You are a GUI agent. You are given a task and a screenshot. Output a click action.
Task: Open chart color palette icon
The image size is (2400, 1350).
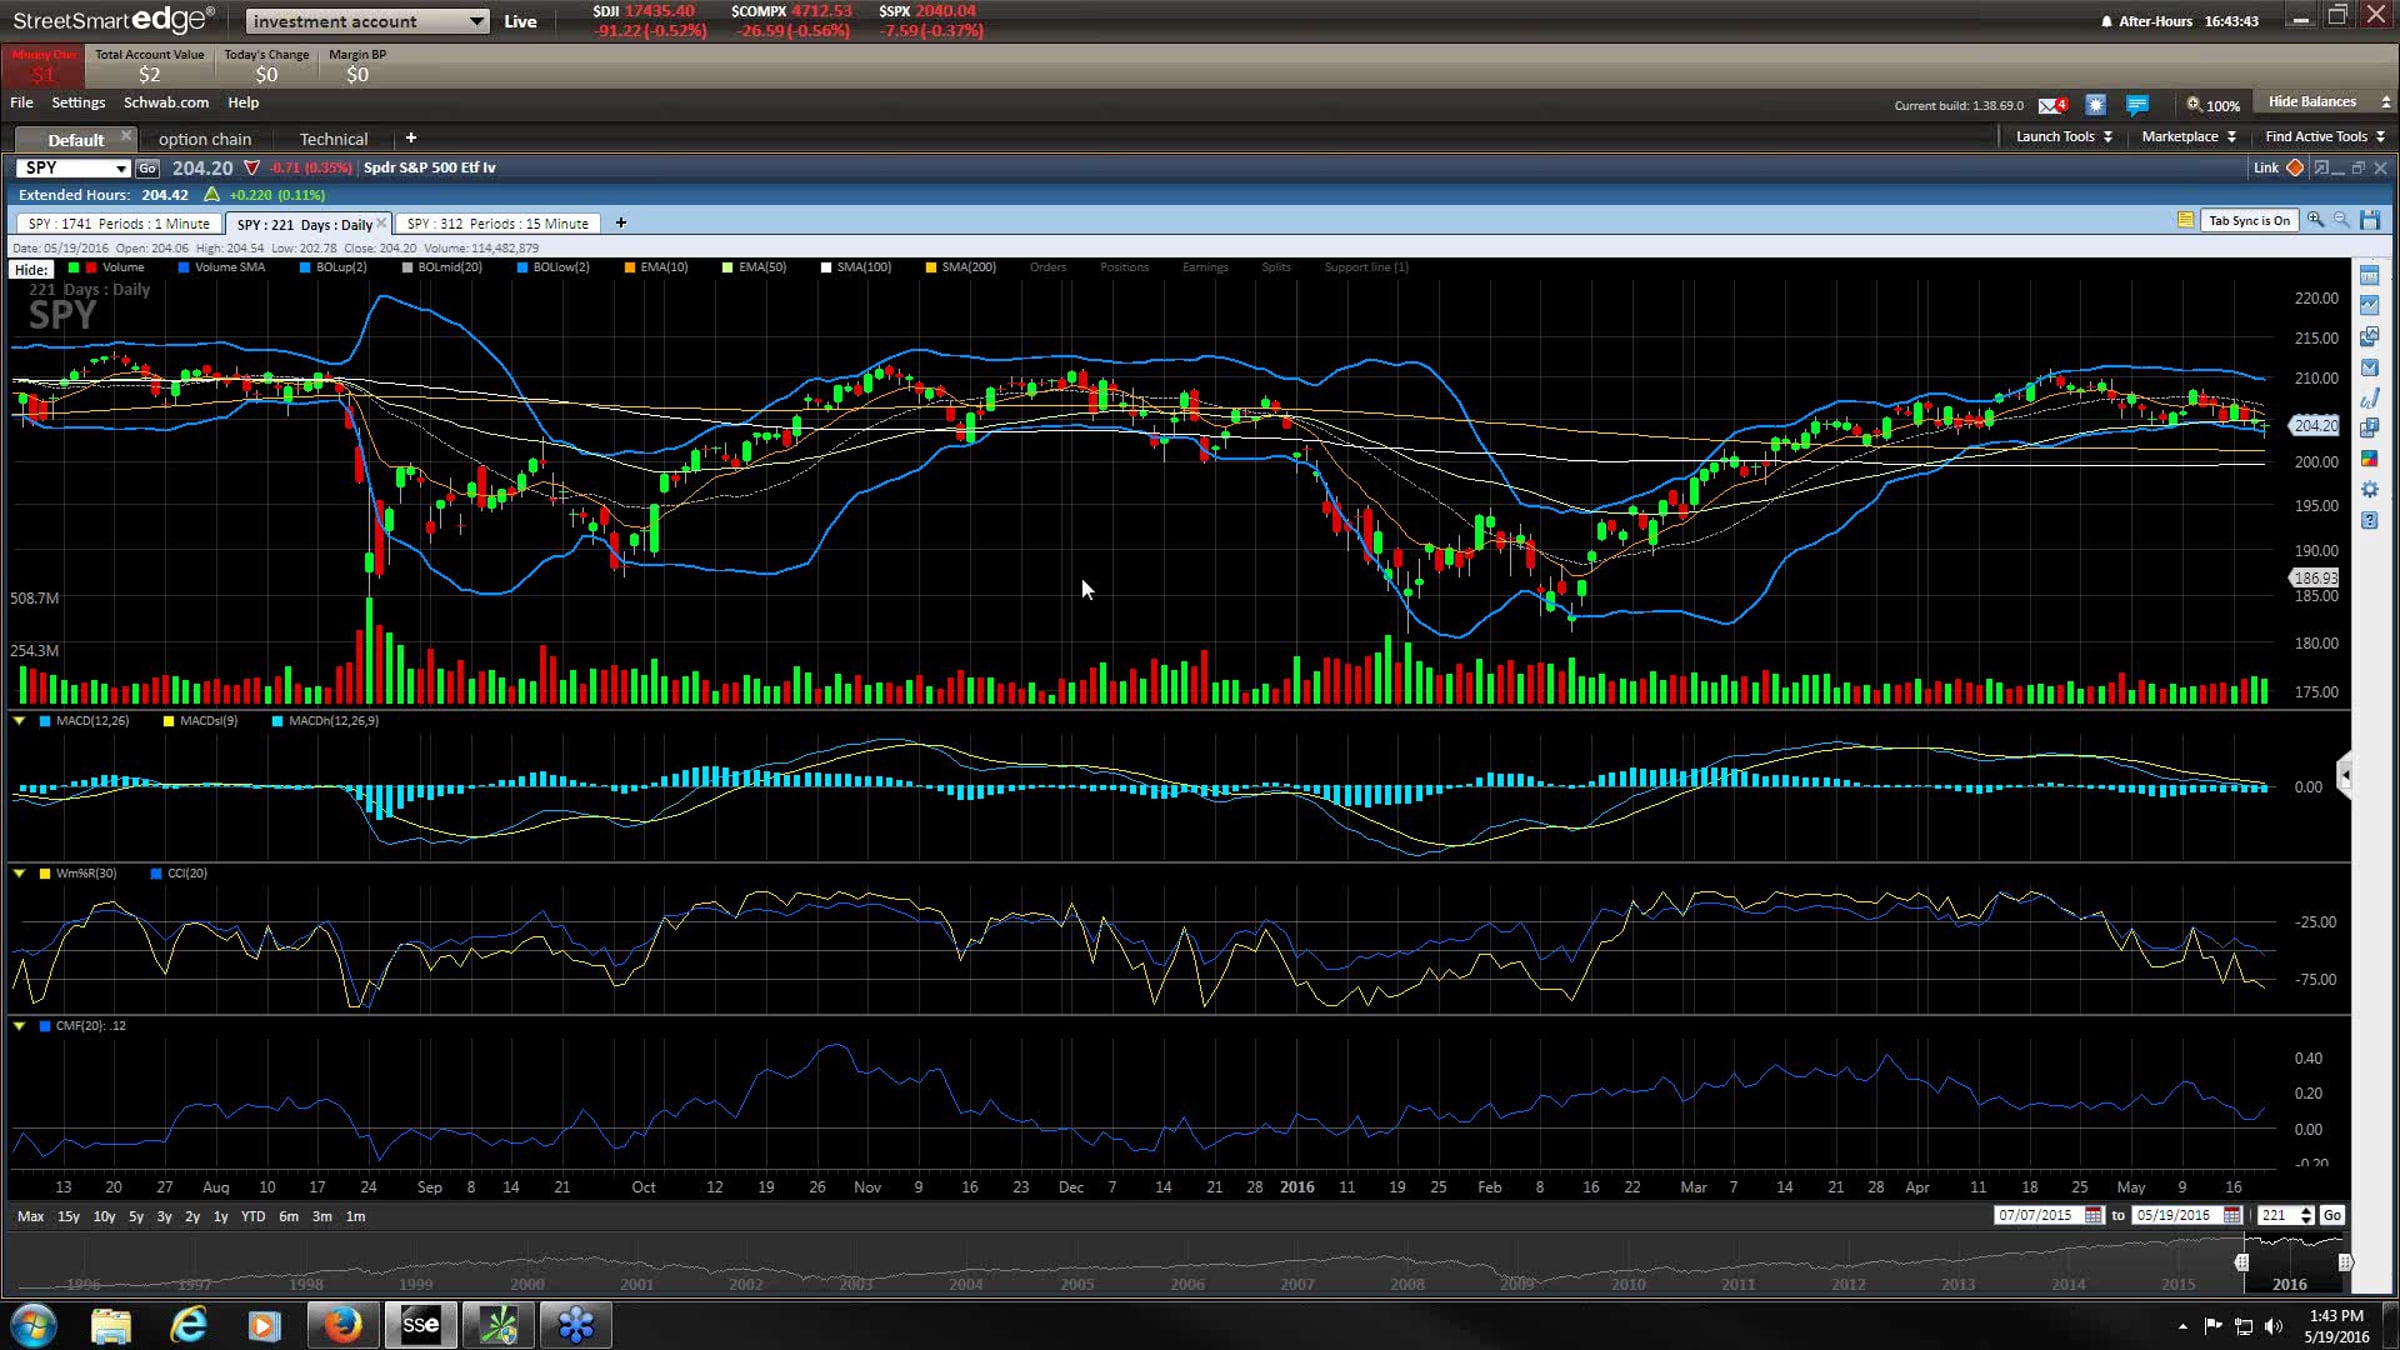point(2369,459)
